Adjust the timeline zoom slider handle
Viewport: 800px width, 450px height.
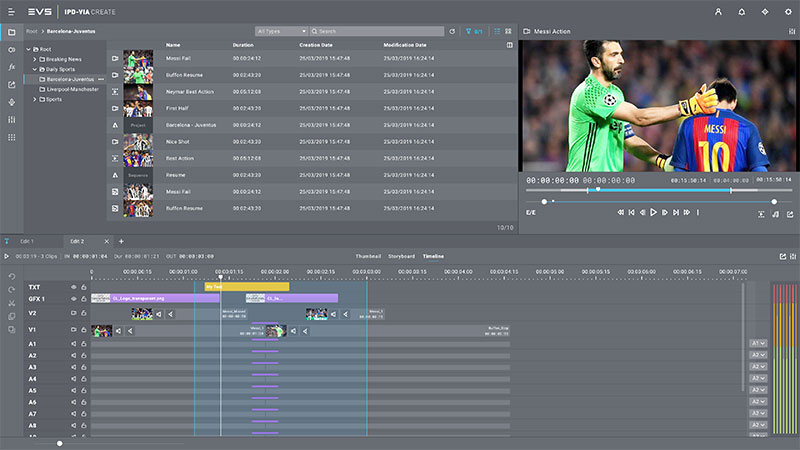[x=60, y=443]
